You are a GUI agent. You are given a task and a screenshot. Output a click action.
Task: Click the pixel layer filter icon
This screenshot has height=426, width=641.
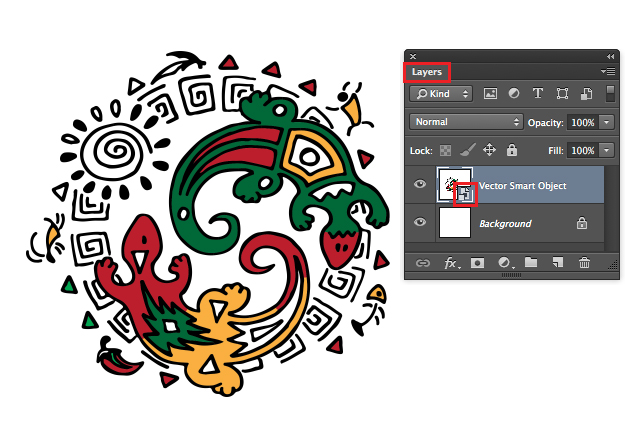[x=490, y=94]
